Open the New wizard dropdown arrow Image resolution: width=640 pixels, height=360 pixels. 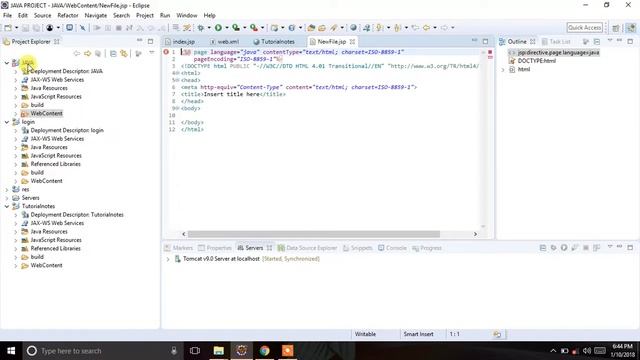click(x=16, y=28)
